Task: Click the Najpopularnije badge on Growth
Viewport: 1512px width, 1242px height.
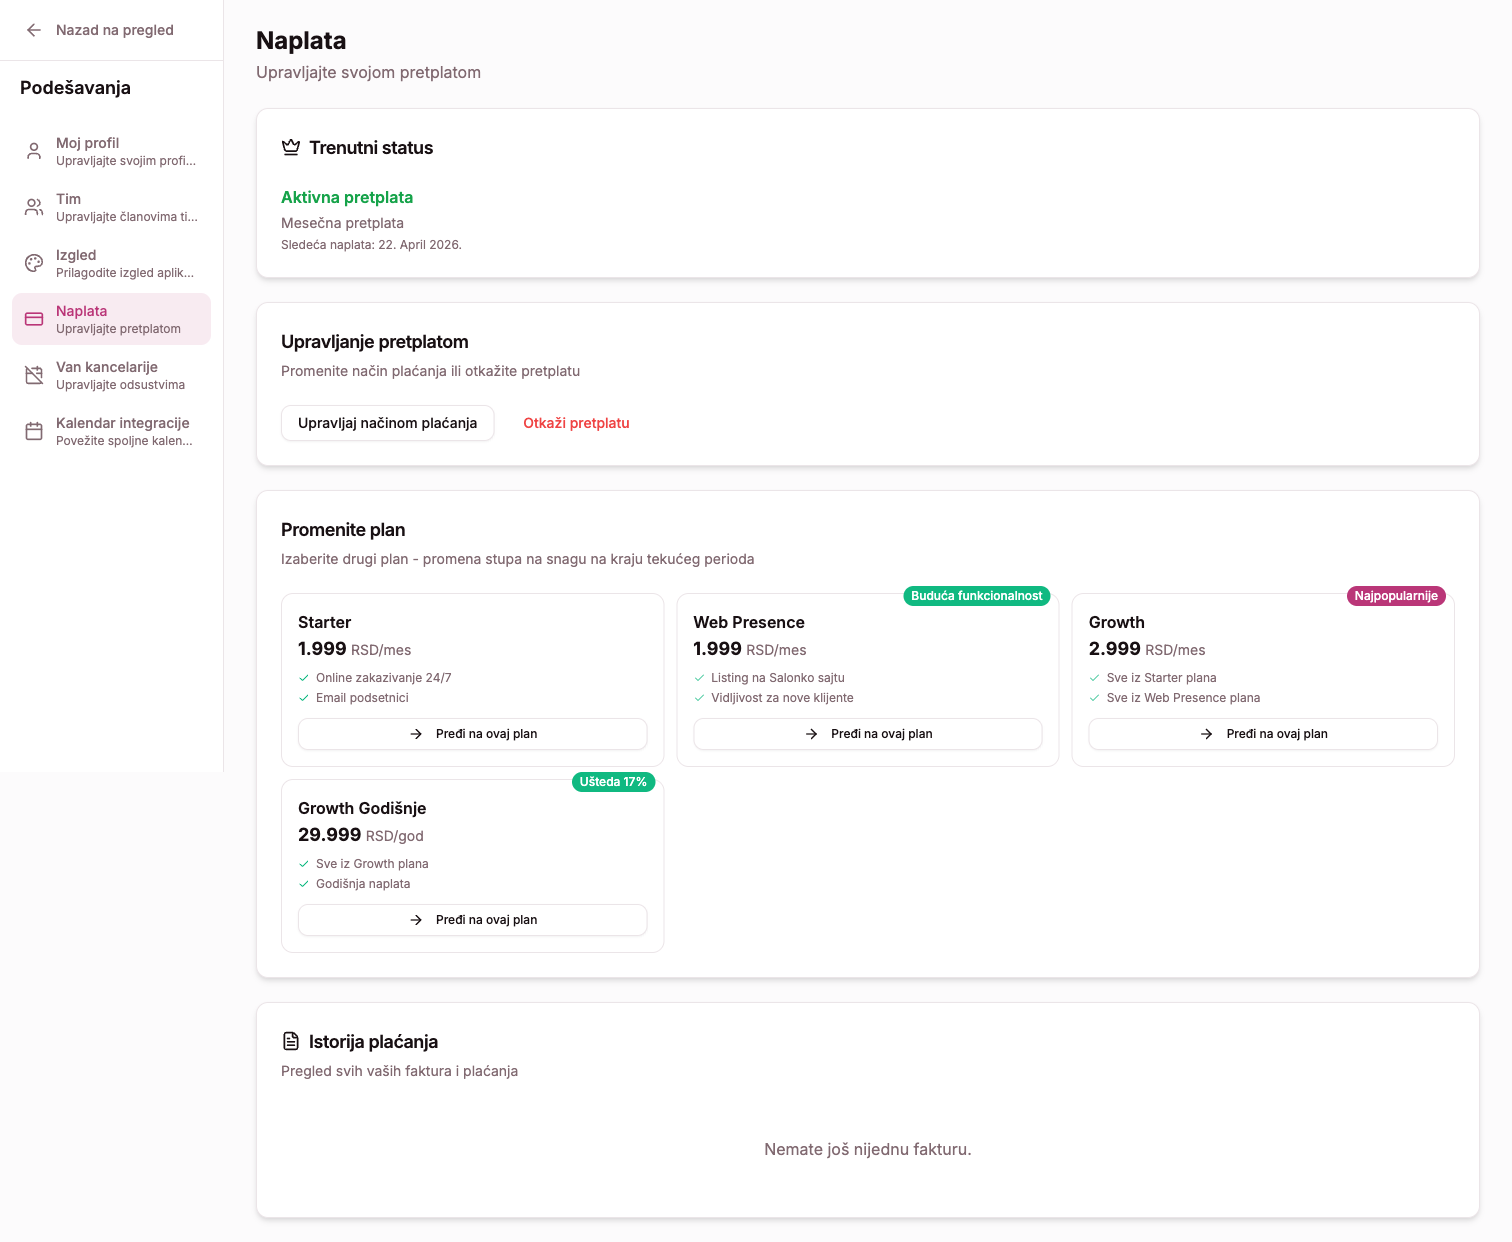Action: (1395, 596)
